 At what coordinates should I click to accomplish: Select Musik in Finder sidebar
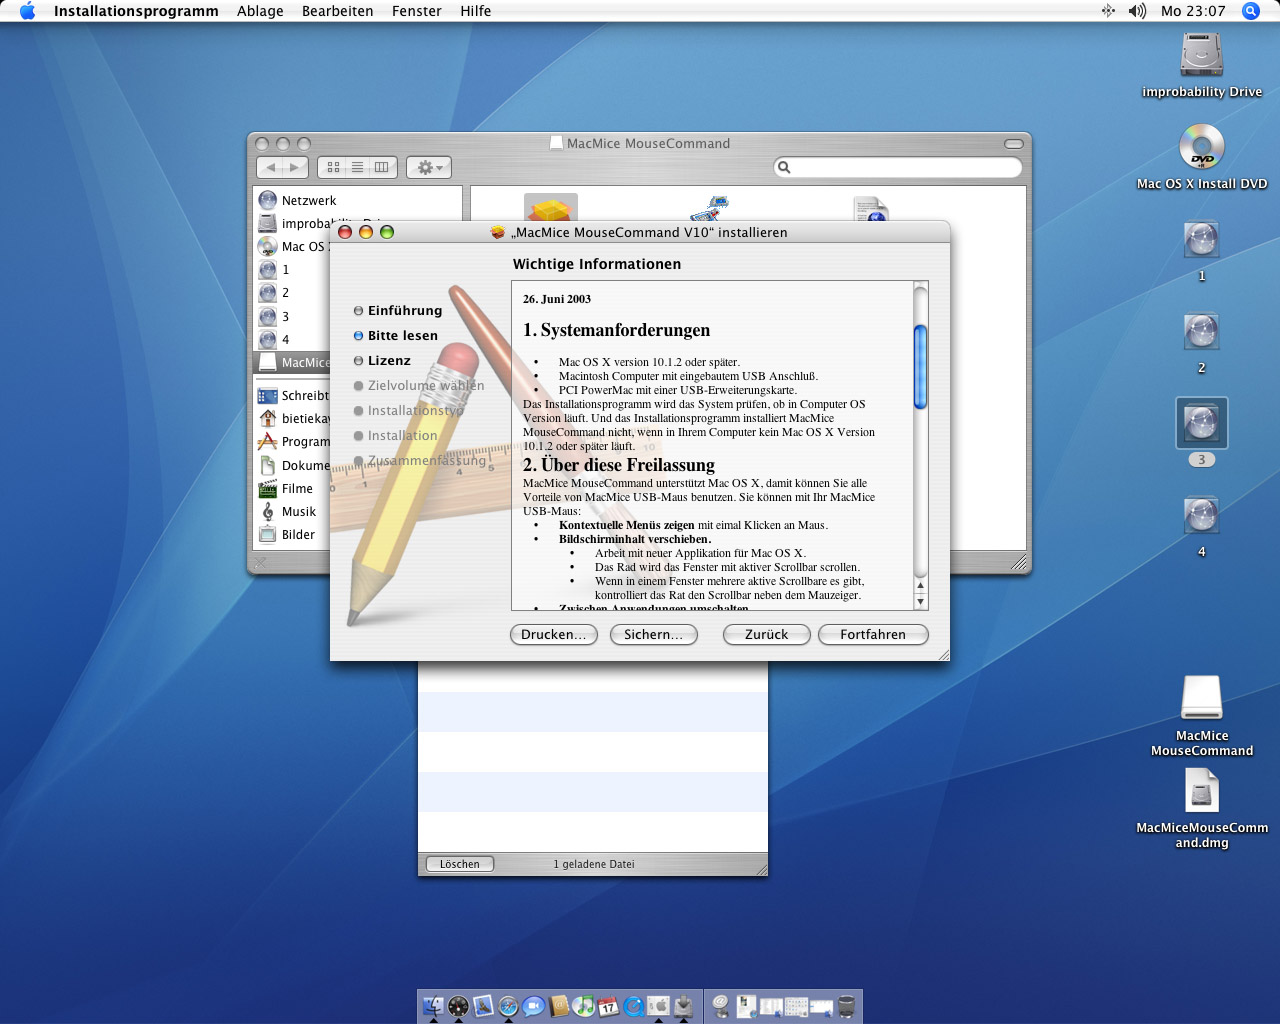point(292,512)
